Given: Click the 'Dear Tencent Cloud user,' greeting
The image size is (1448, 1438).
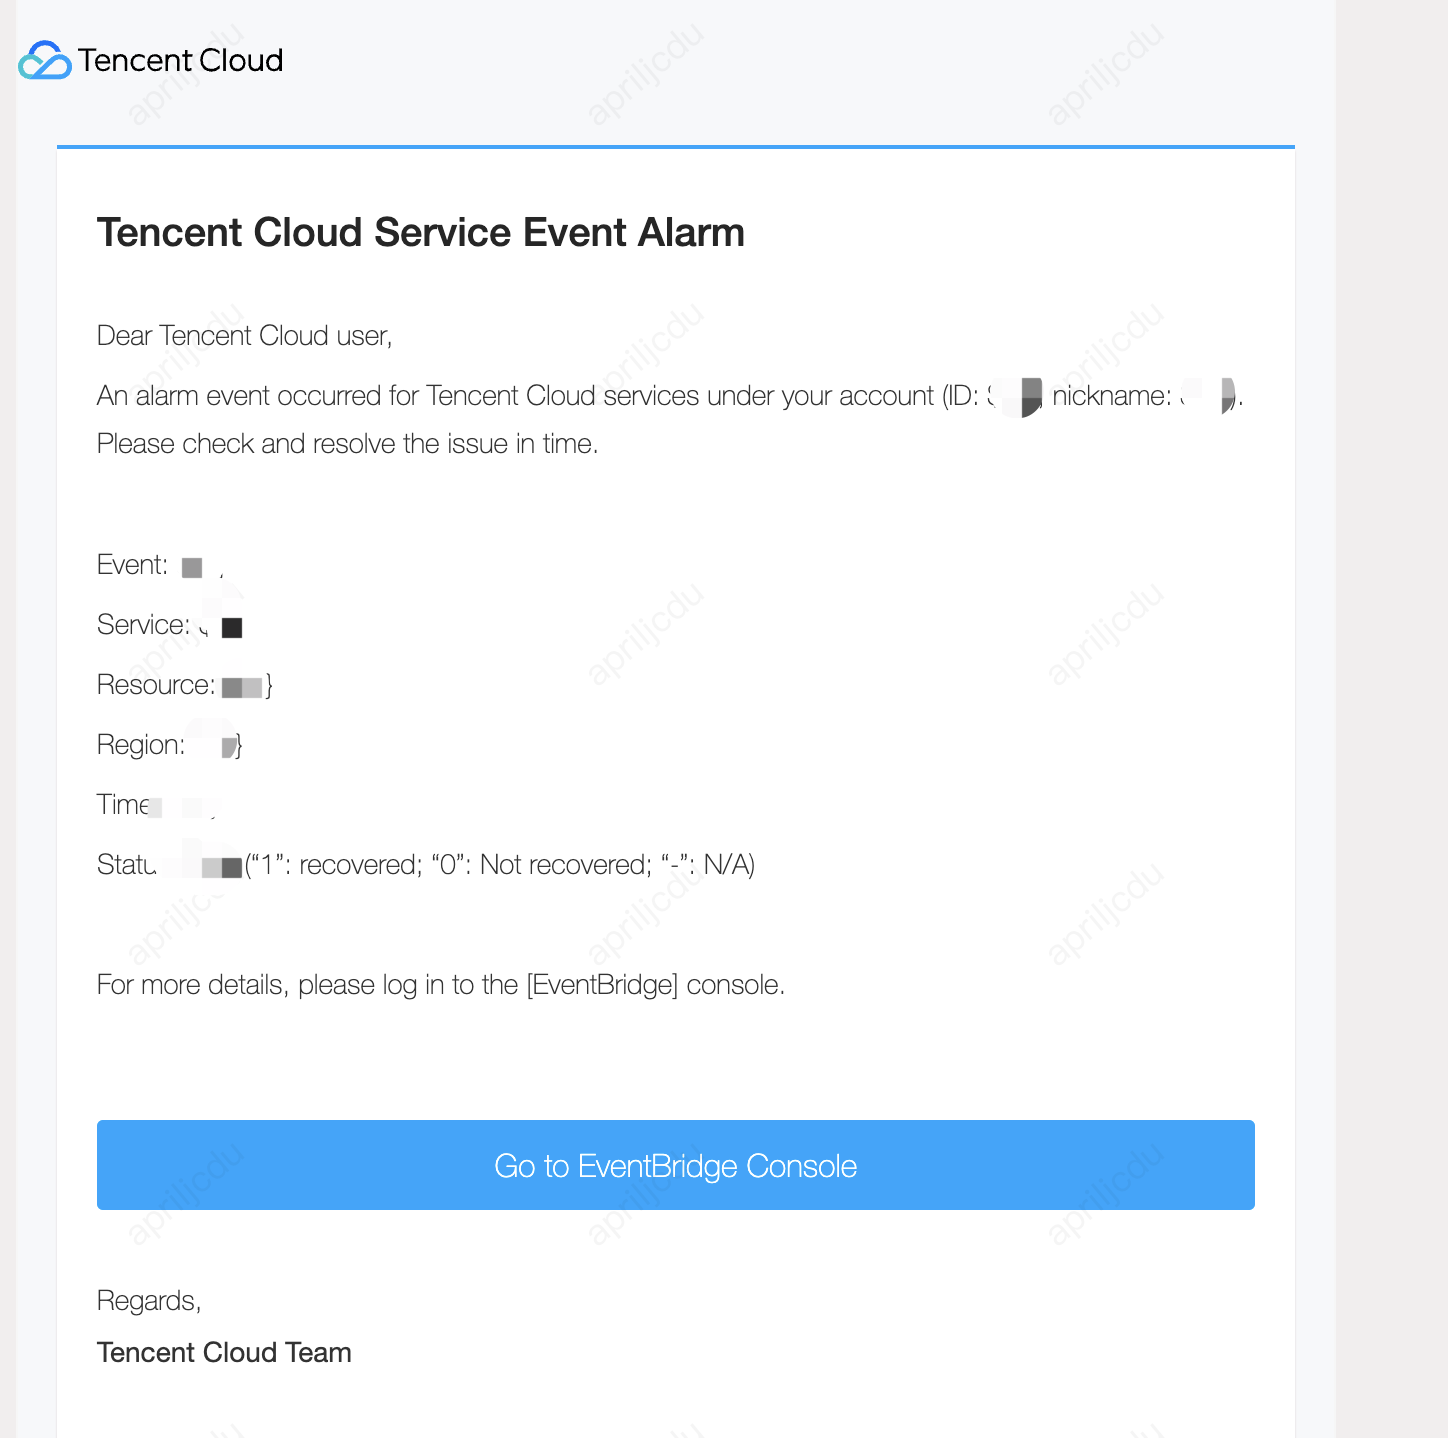Looking at the screenshot, I should tap(245, 336).
